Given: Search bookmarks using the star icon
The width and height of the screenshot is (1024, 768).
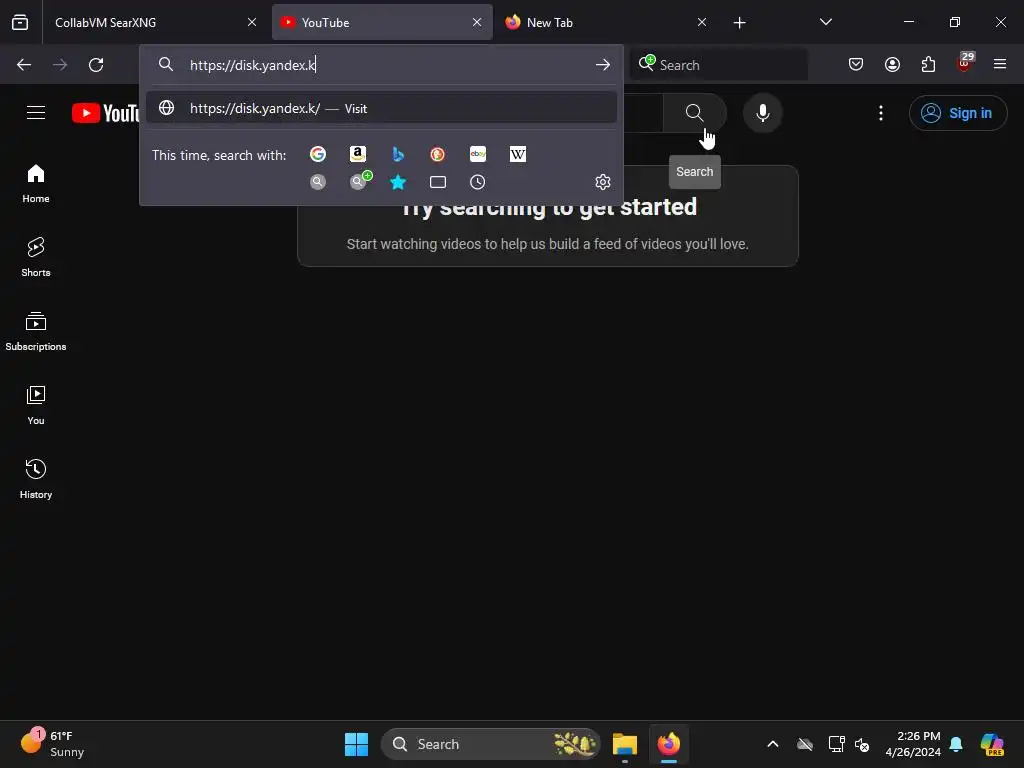Looking at the screenshot, I should pos(398,182).
